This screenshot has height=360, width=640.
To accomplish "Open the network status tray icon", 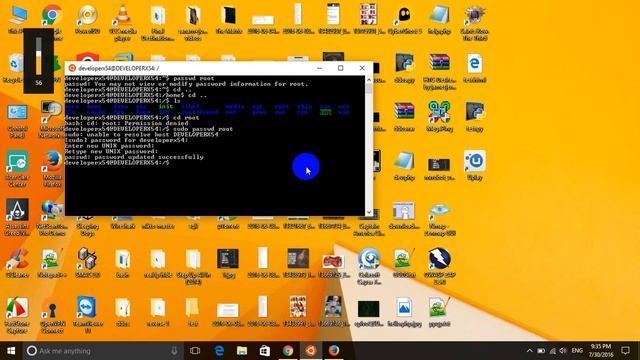I will [552, 351].
